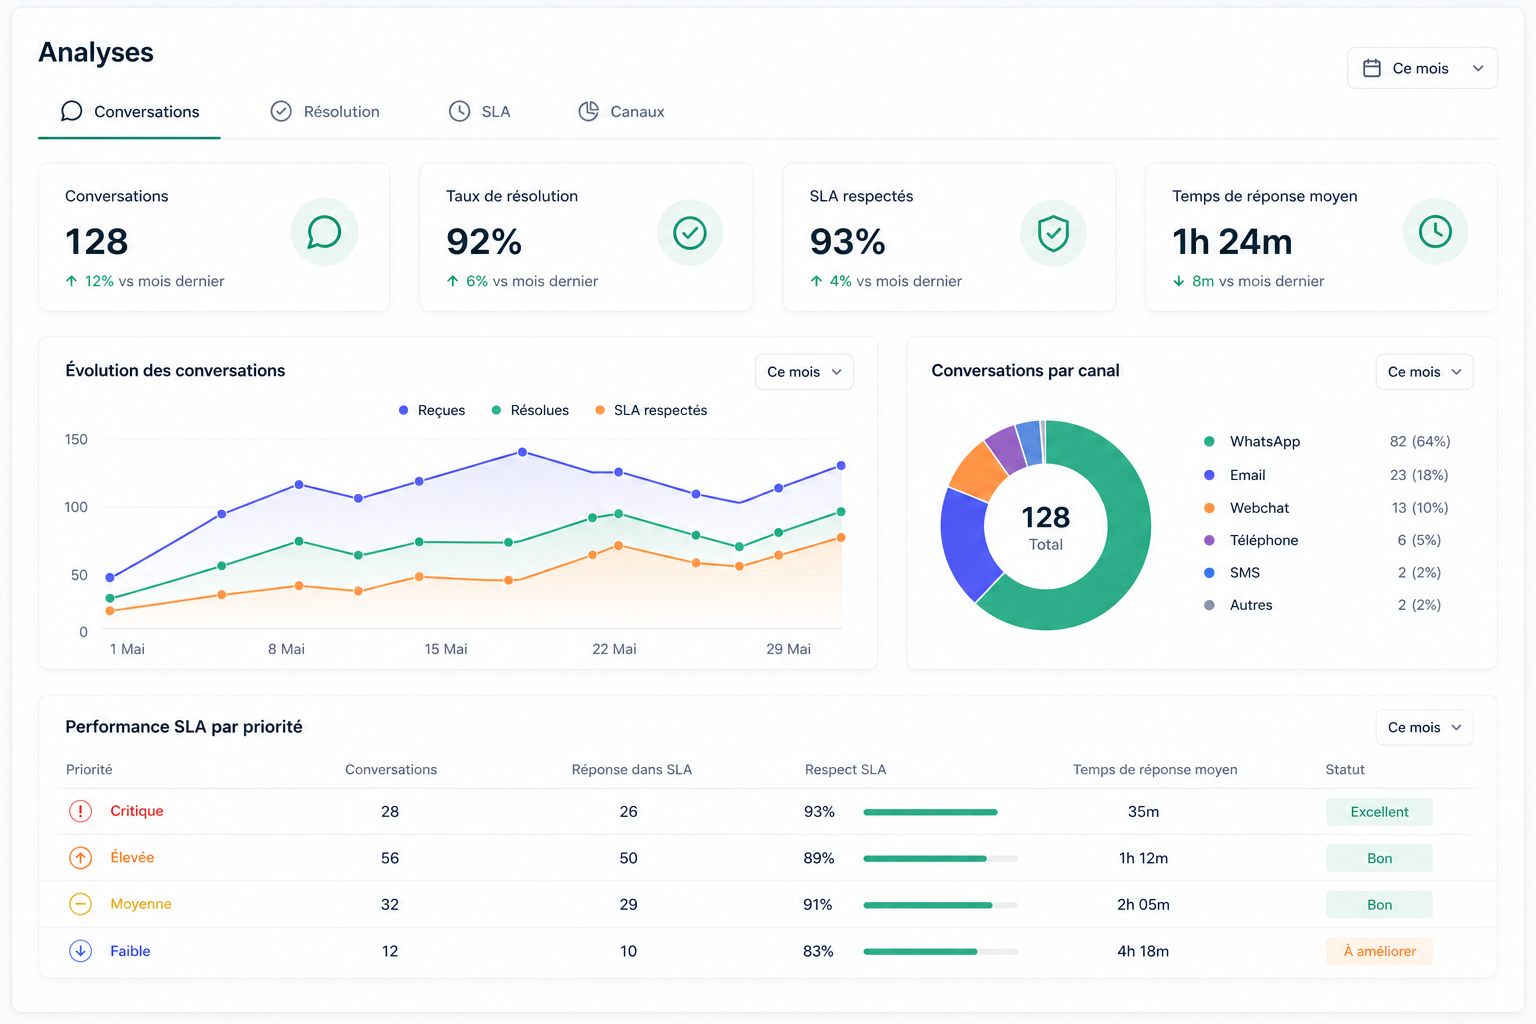Viewport: 1536px width, 1024px height.
Task: Click the Priorité column header
Action: [89, 769]
